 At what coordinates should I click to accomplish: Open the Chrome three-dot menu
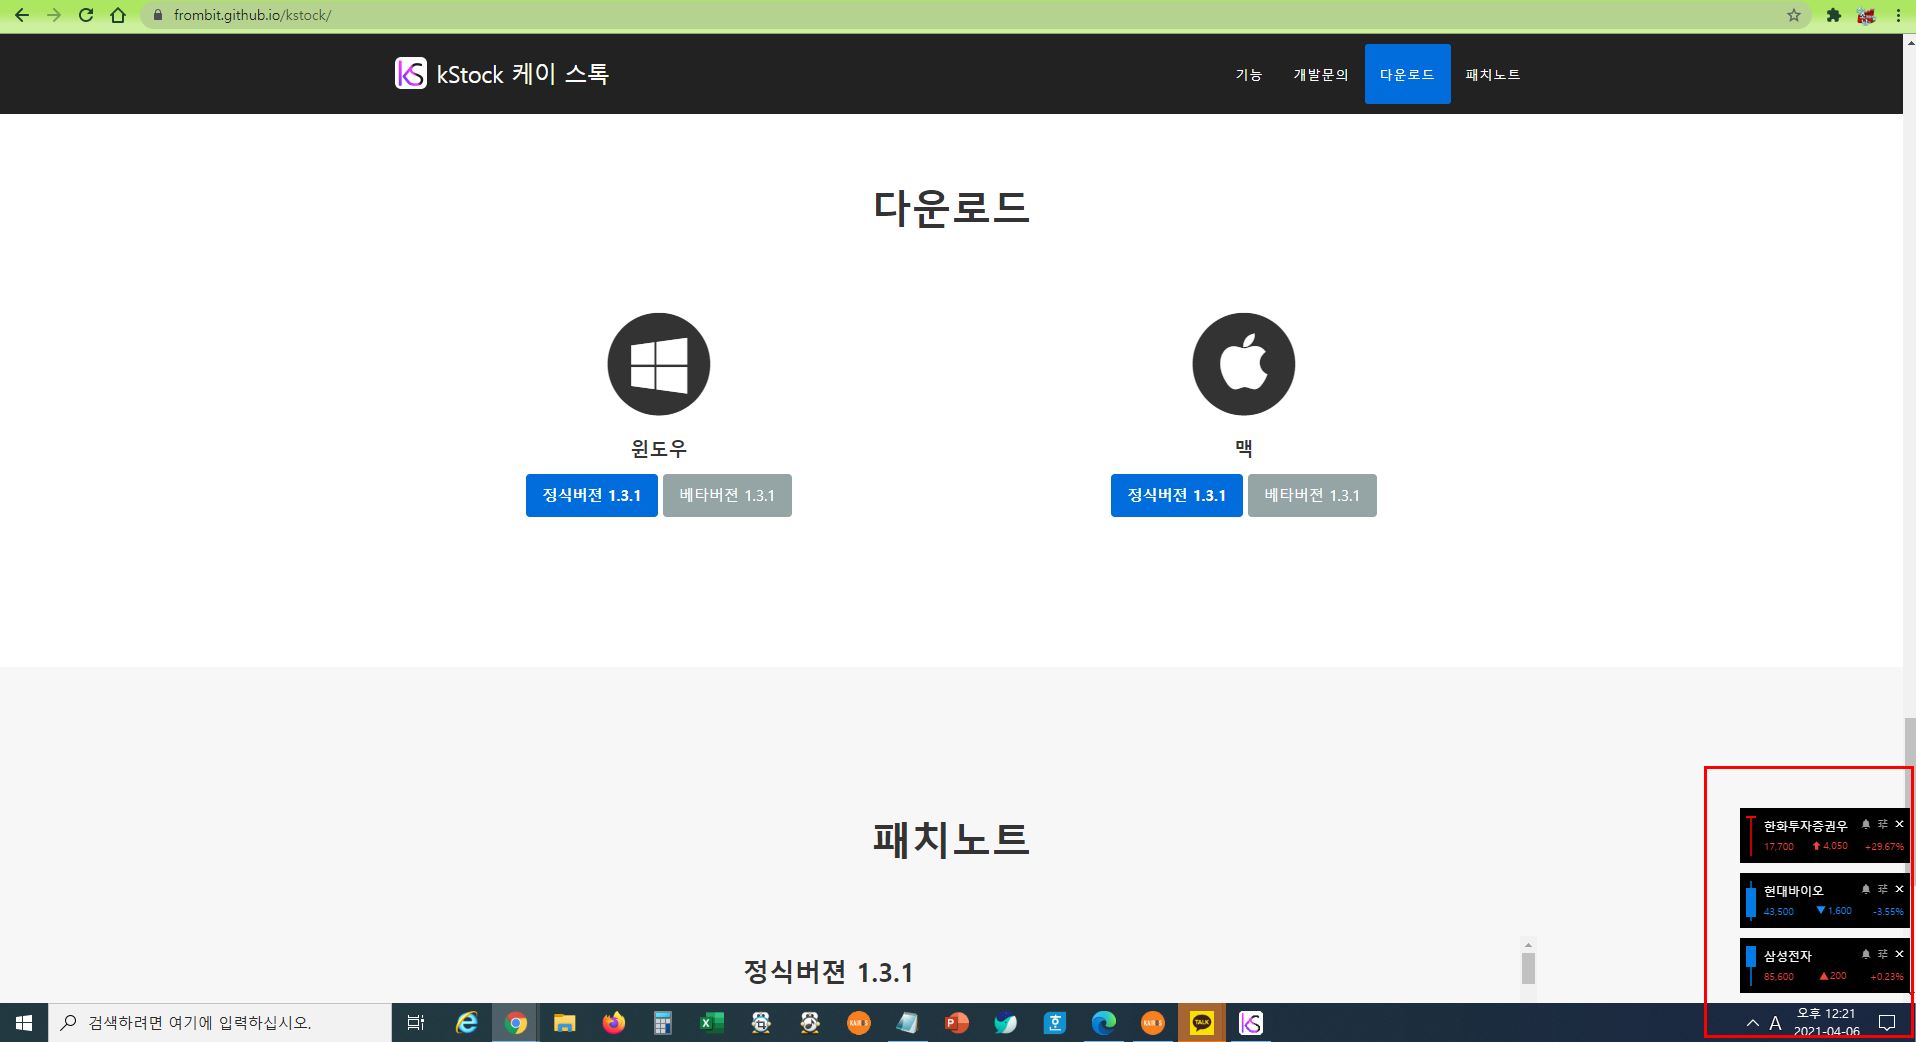coord(1898,15)
